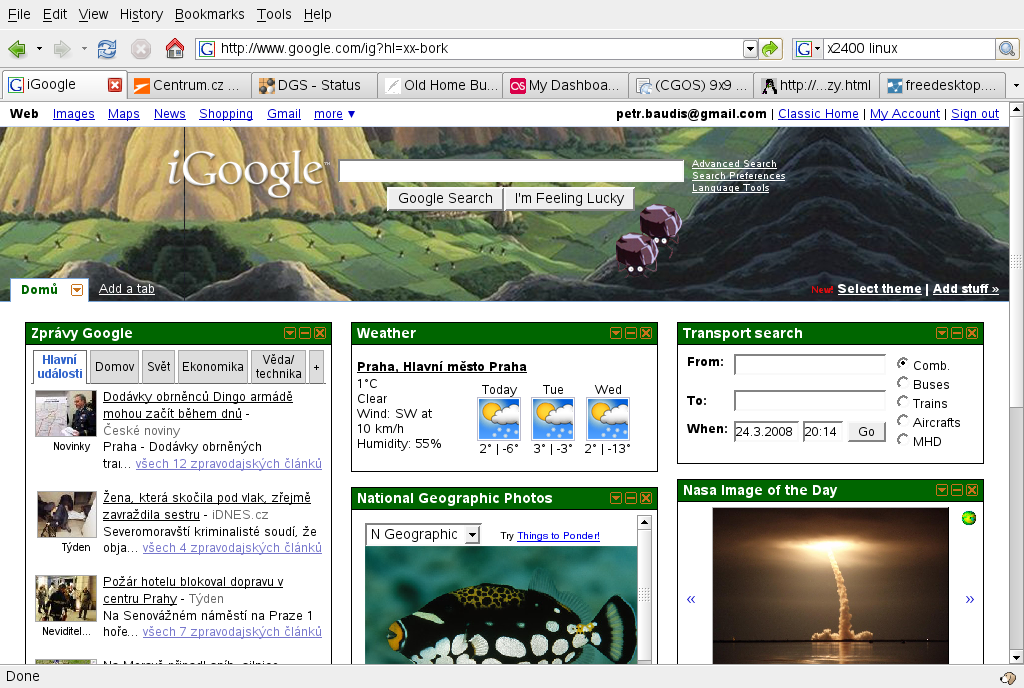This screenshot has height=688, width=1024.
Task: Open Nasa Image of the Day gadget menu
Action: point(942,490)
